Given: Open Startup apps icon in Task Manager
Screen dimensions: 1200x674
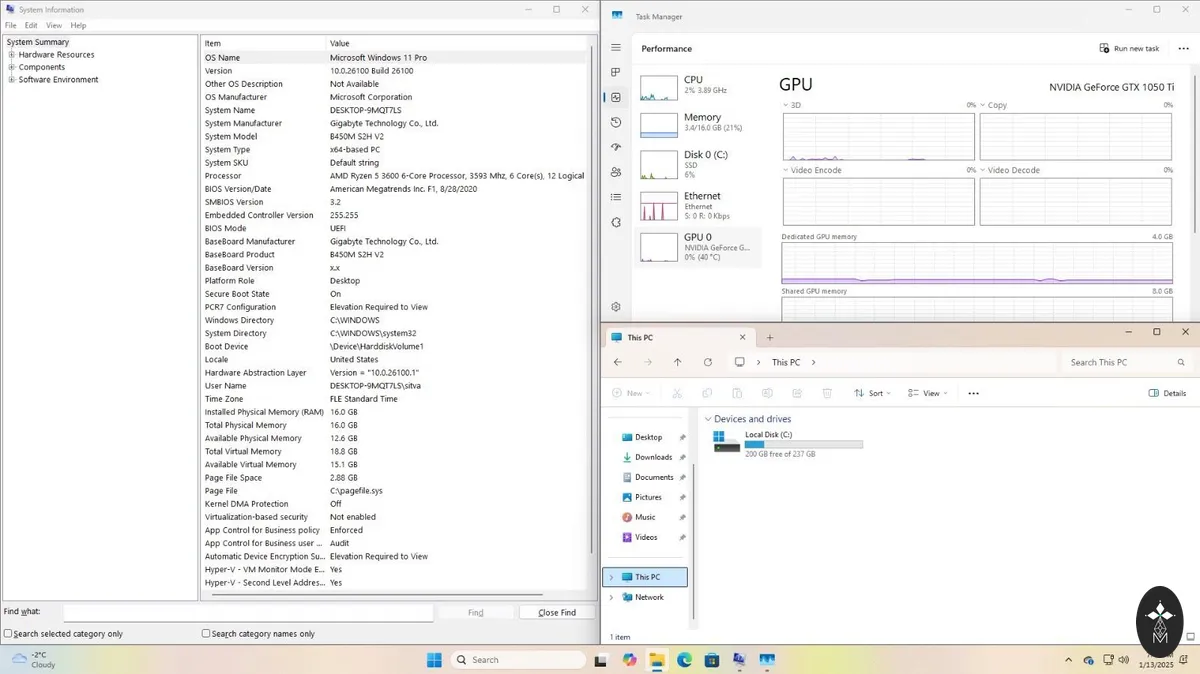Looking at the screenshot, I should tap(616, 147).
